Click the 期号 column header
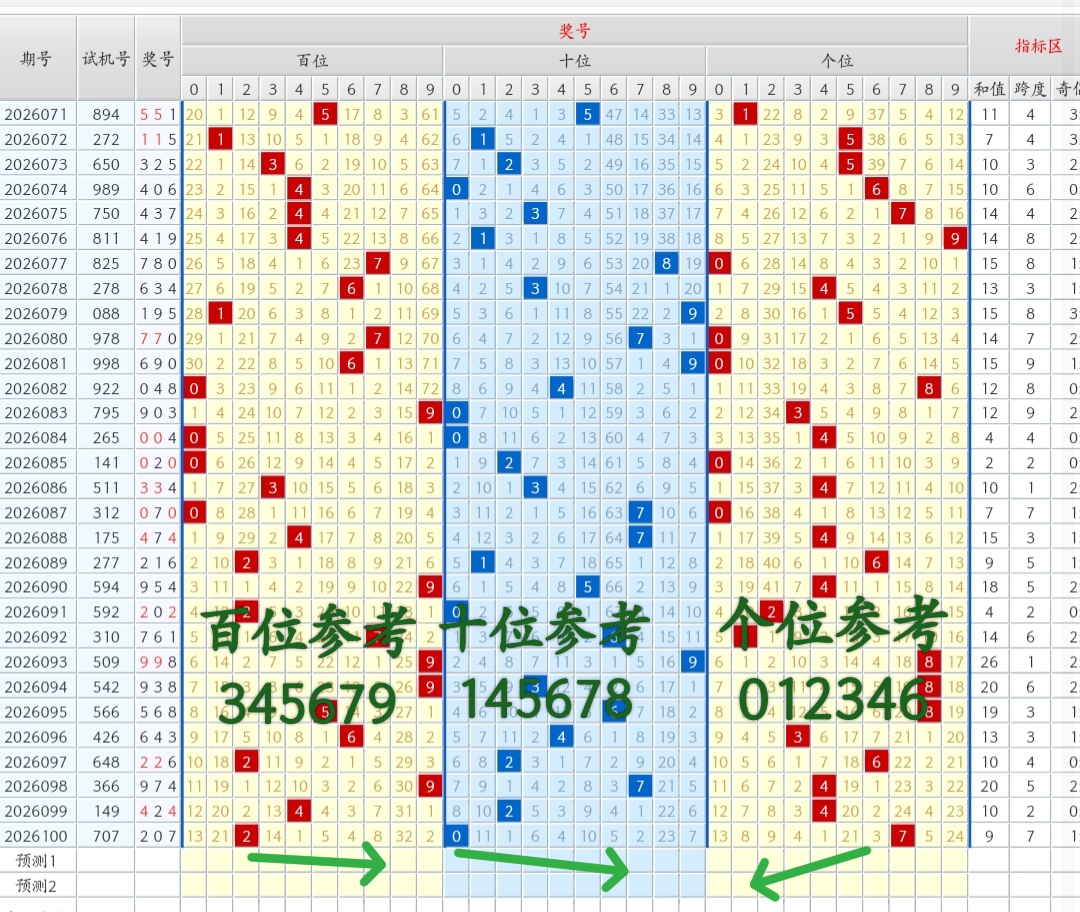1080x912 pixels. [x=37, y=57]
